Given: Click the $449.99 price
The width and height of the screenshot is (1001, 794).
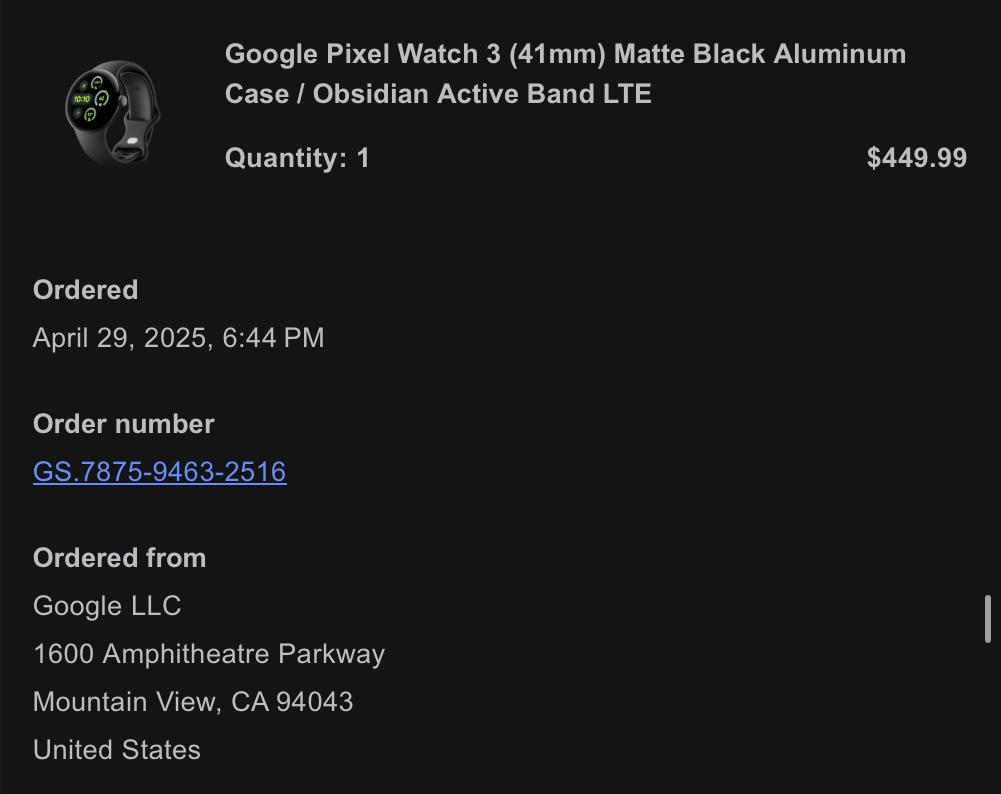Looking at the screenshot, I should coord(916,158).
